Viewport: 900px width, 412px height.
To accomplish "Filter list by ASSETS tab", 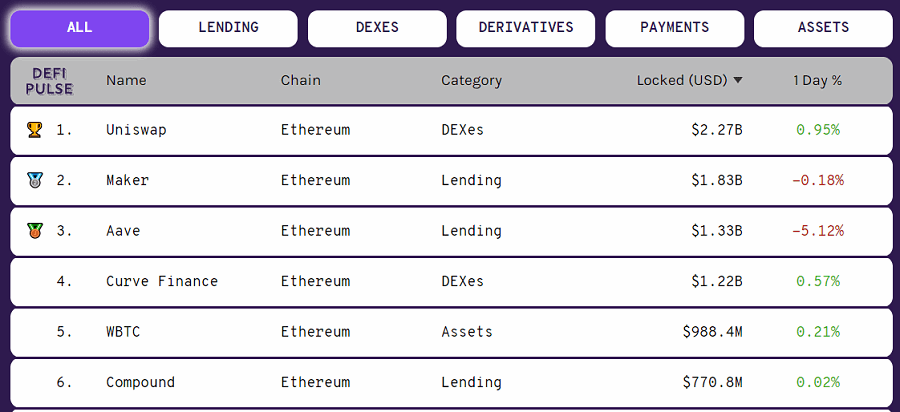I will pos(823,28).
